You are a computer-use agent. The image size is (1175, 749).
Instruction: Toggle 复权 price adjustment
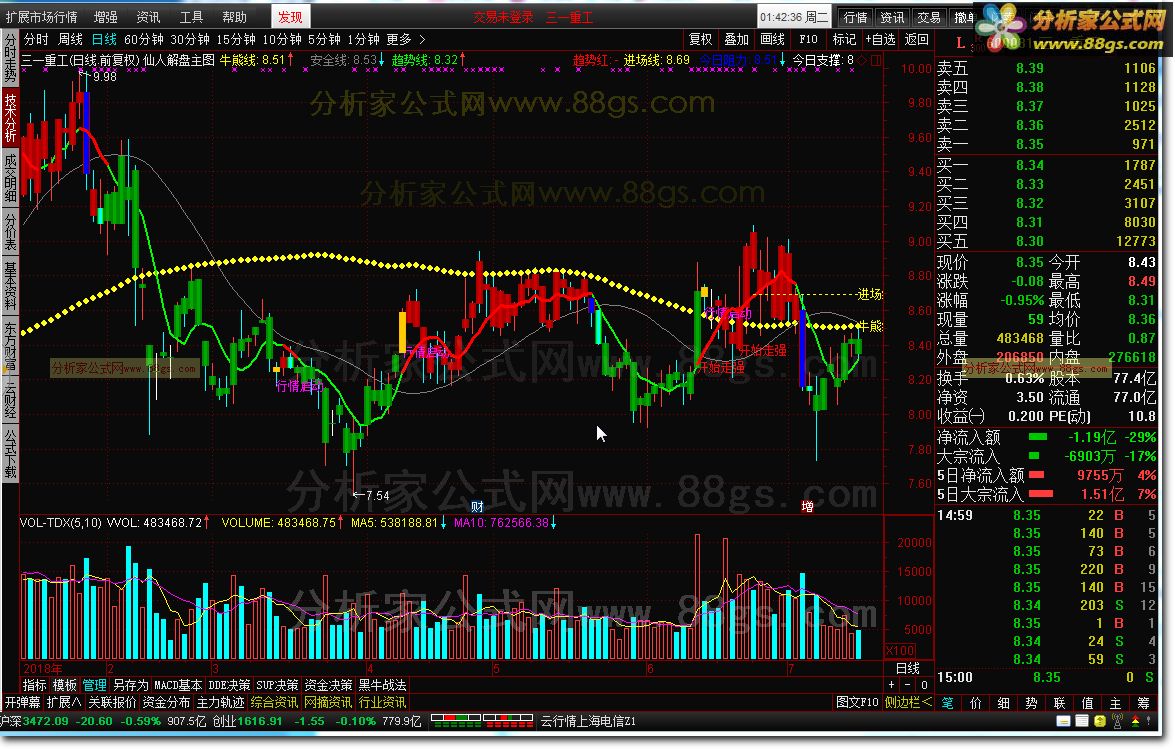pyautogui.click(x=701, y=39)
